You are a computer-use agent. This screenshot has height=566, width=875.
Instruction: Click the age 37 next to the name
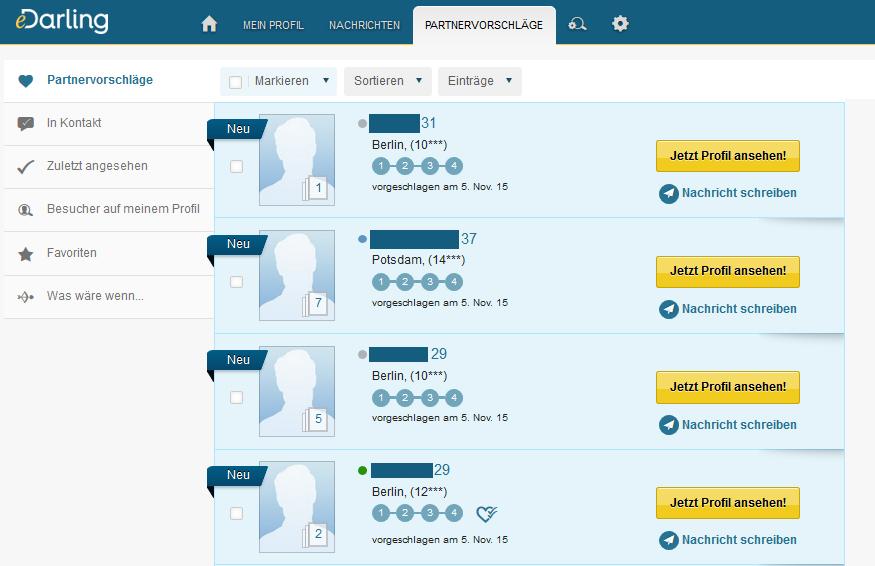click(469, 239)
